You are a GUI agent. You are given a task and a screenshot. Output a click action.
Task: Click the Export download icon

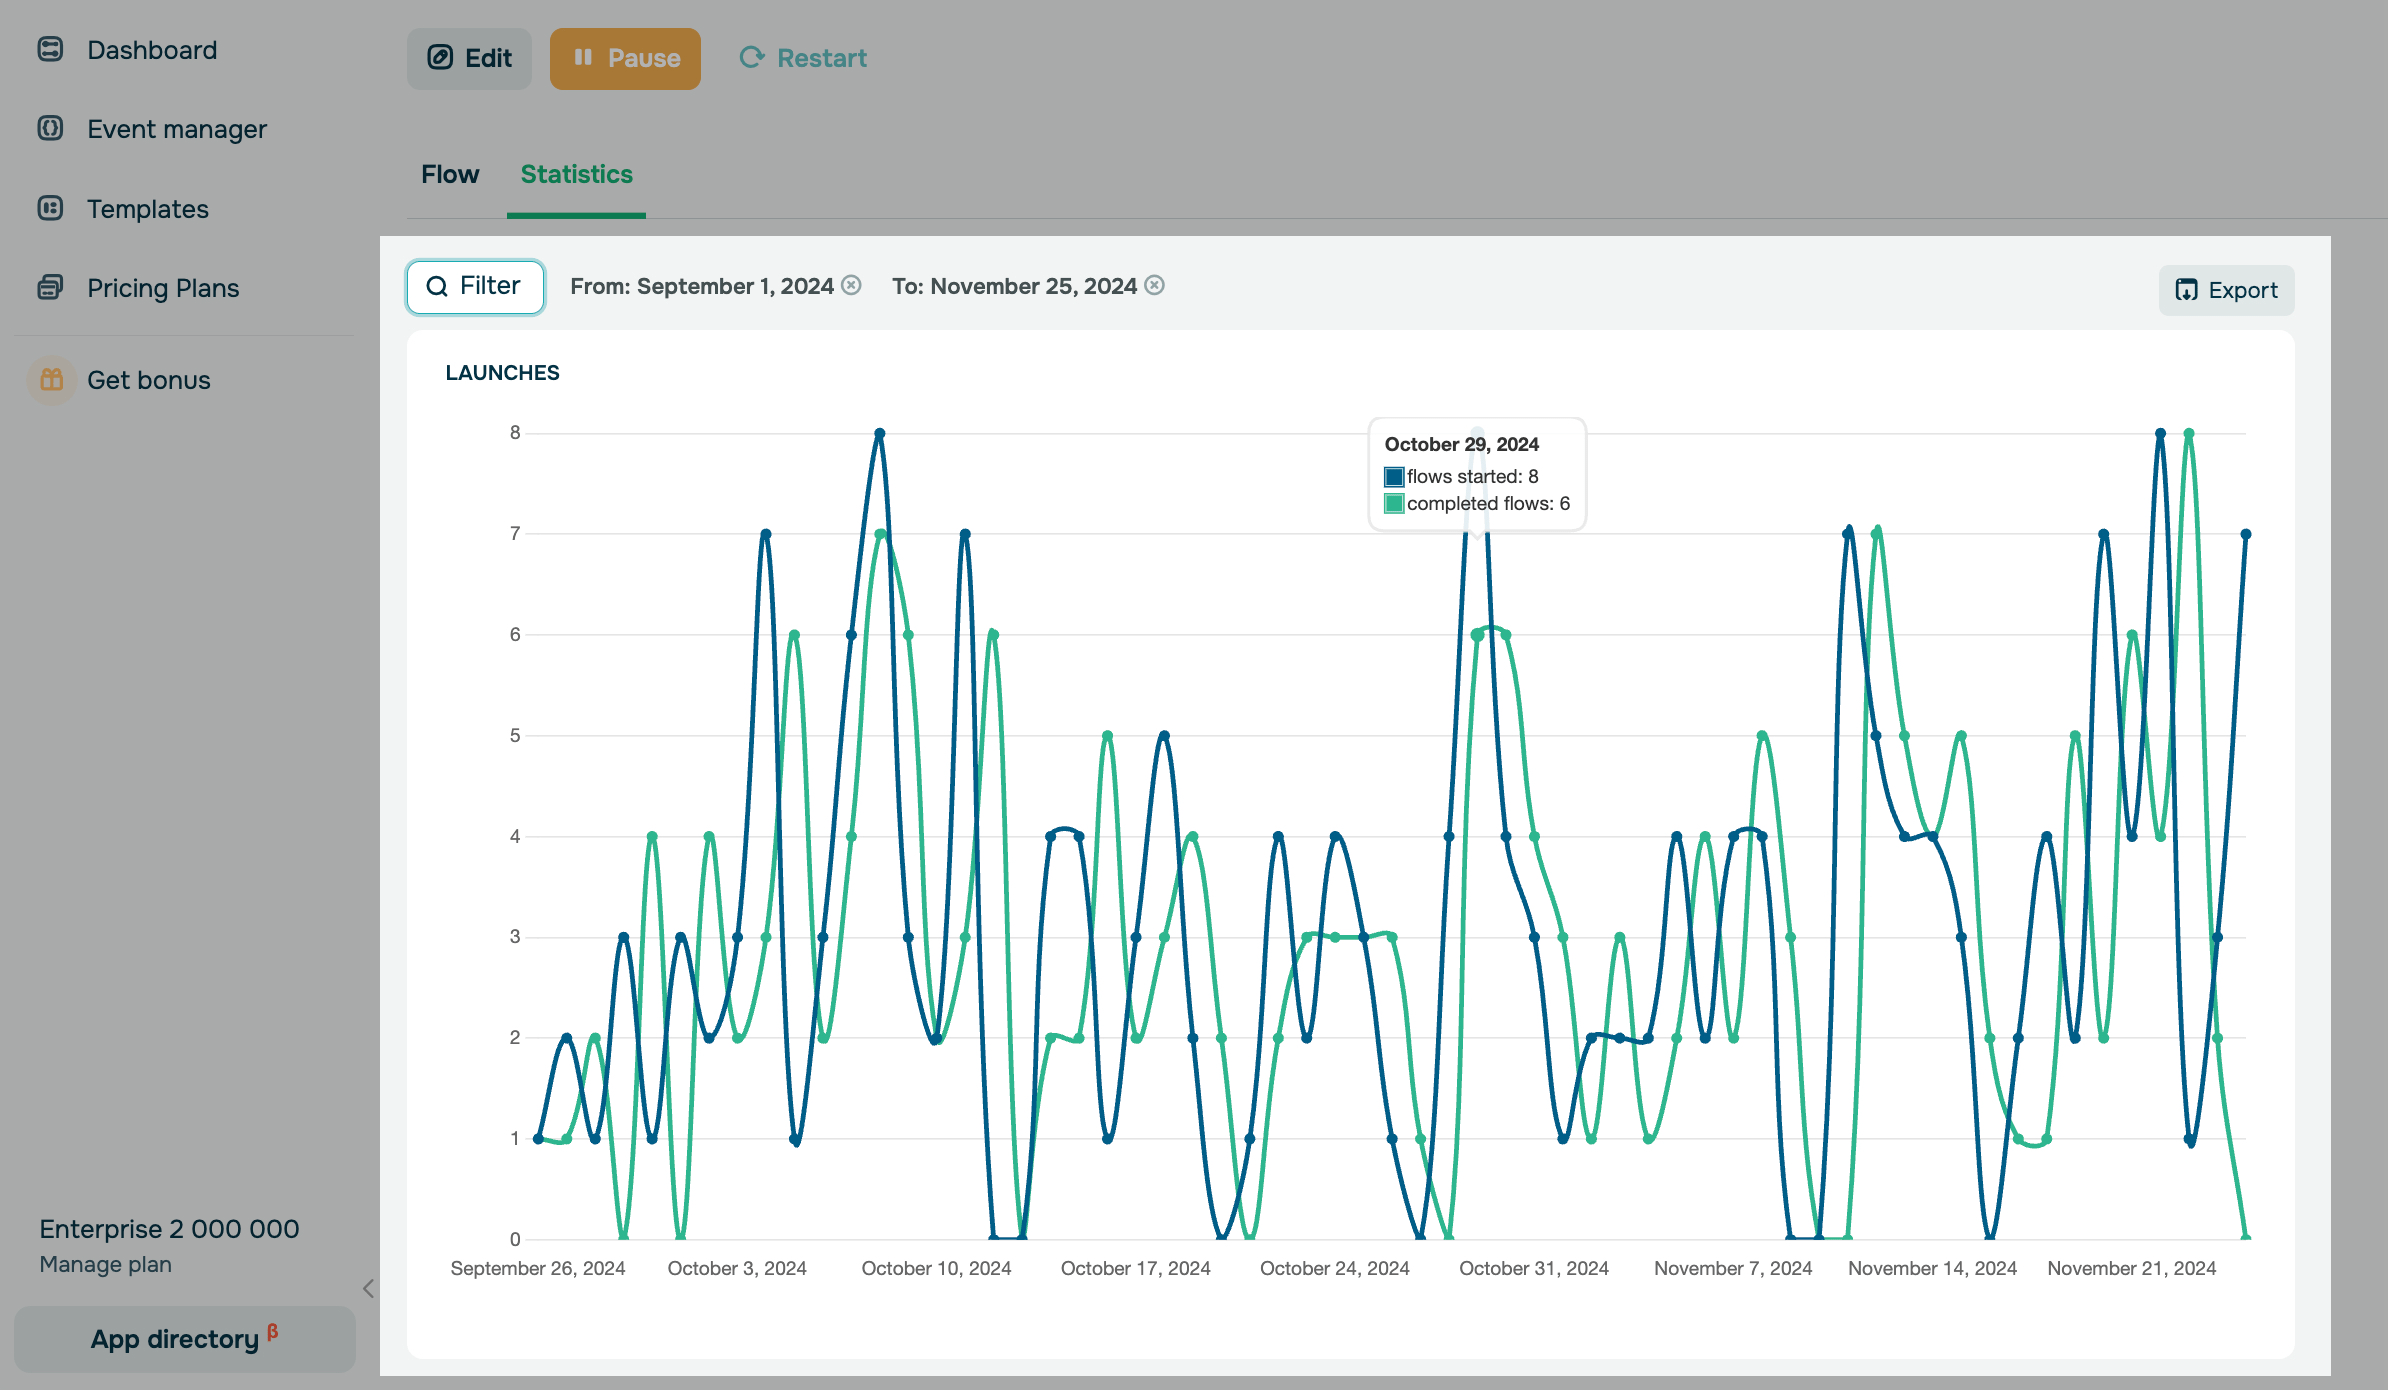tap(2186, 290)
